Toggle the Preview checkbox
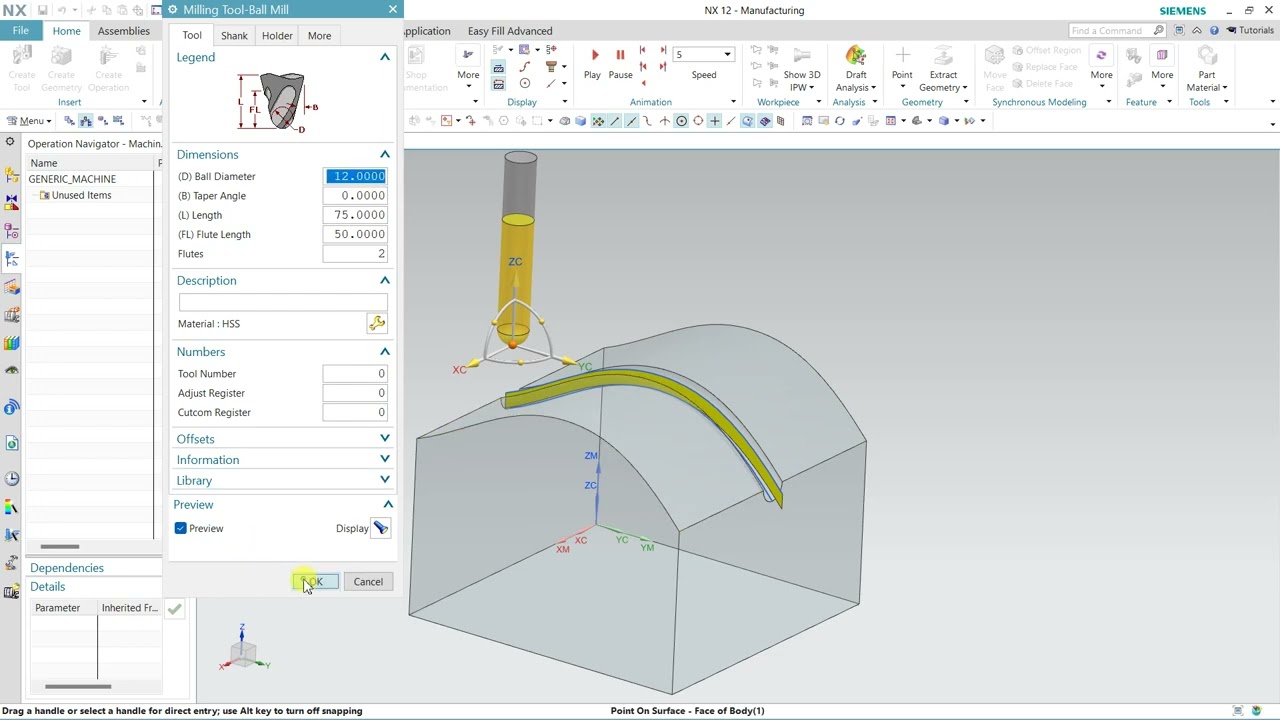This screenshot has width=1280, height=720. point(181,528)
